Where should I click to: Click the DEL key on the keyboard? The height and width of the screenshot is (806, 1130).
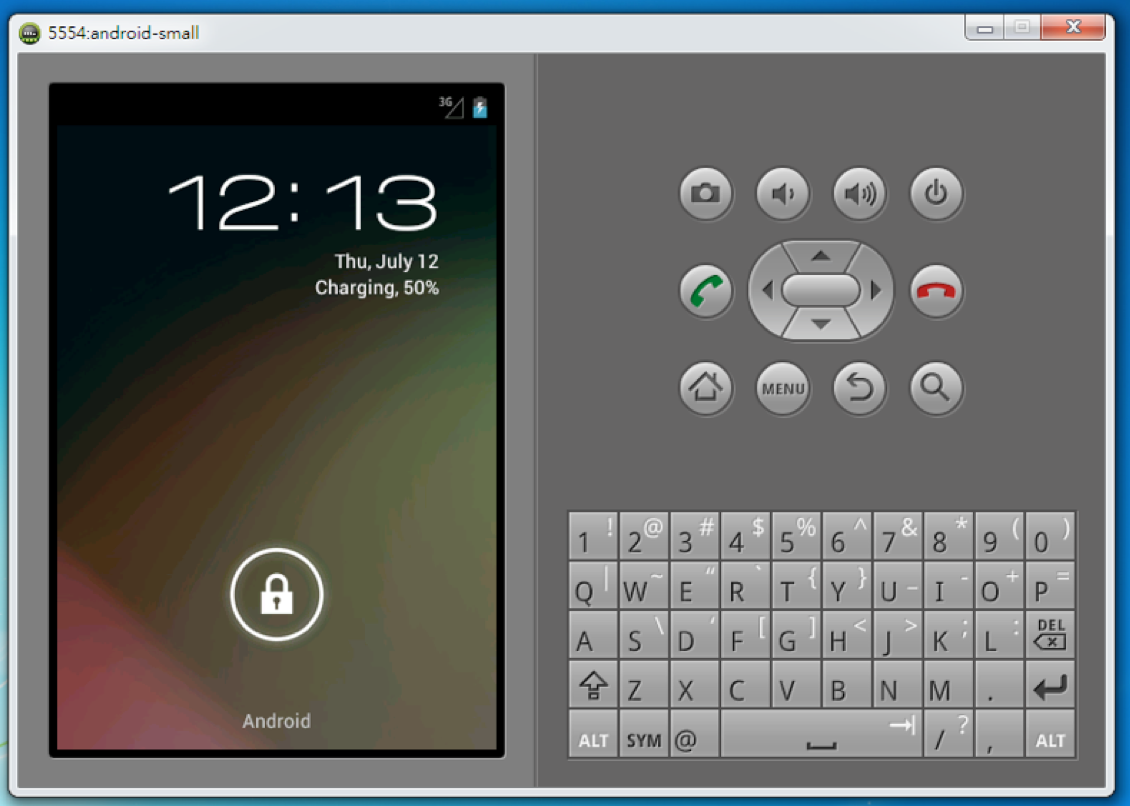click(x=1050, y=634)
